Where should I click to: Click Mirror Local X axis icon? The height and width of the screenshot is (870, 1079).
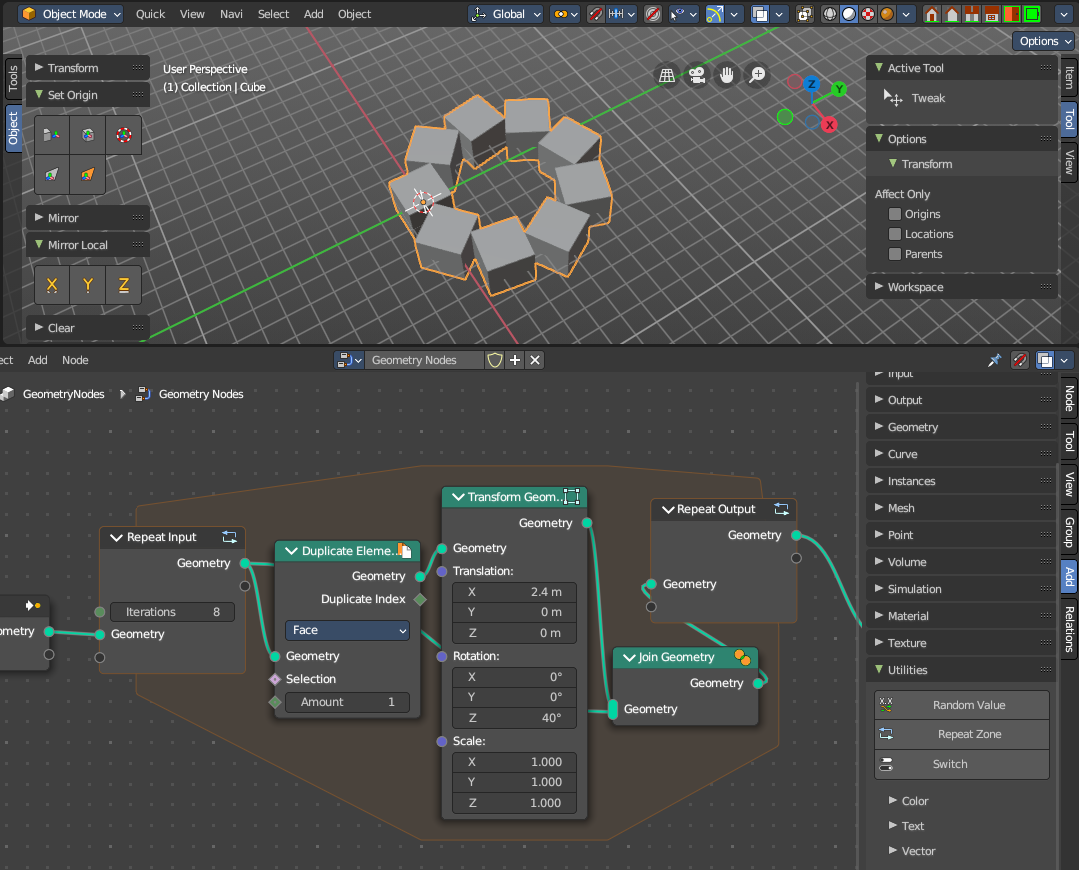52,285
